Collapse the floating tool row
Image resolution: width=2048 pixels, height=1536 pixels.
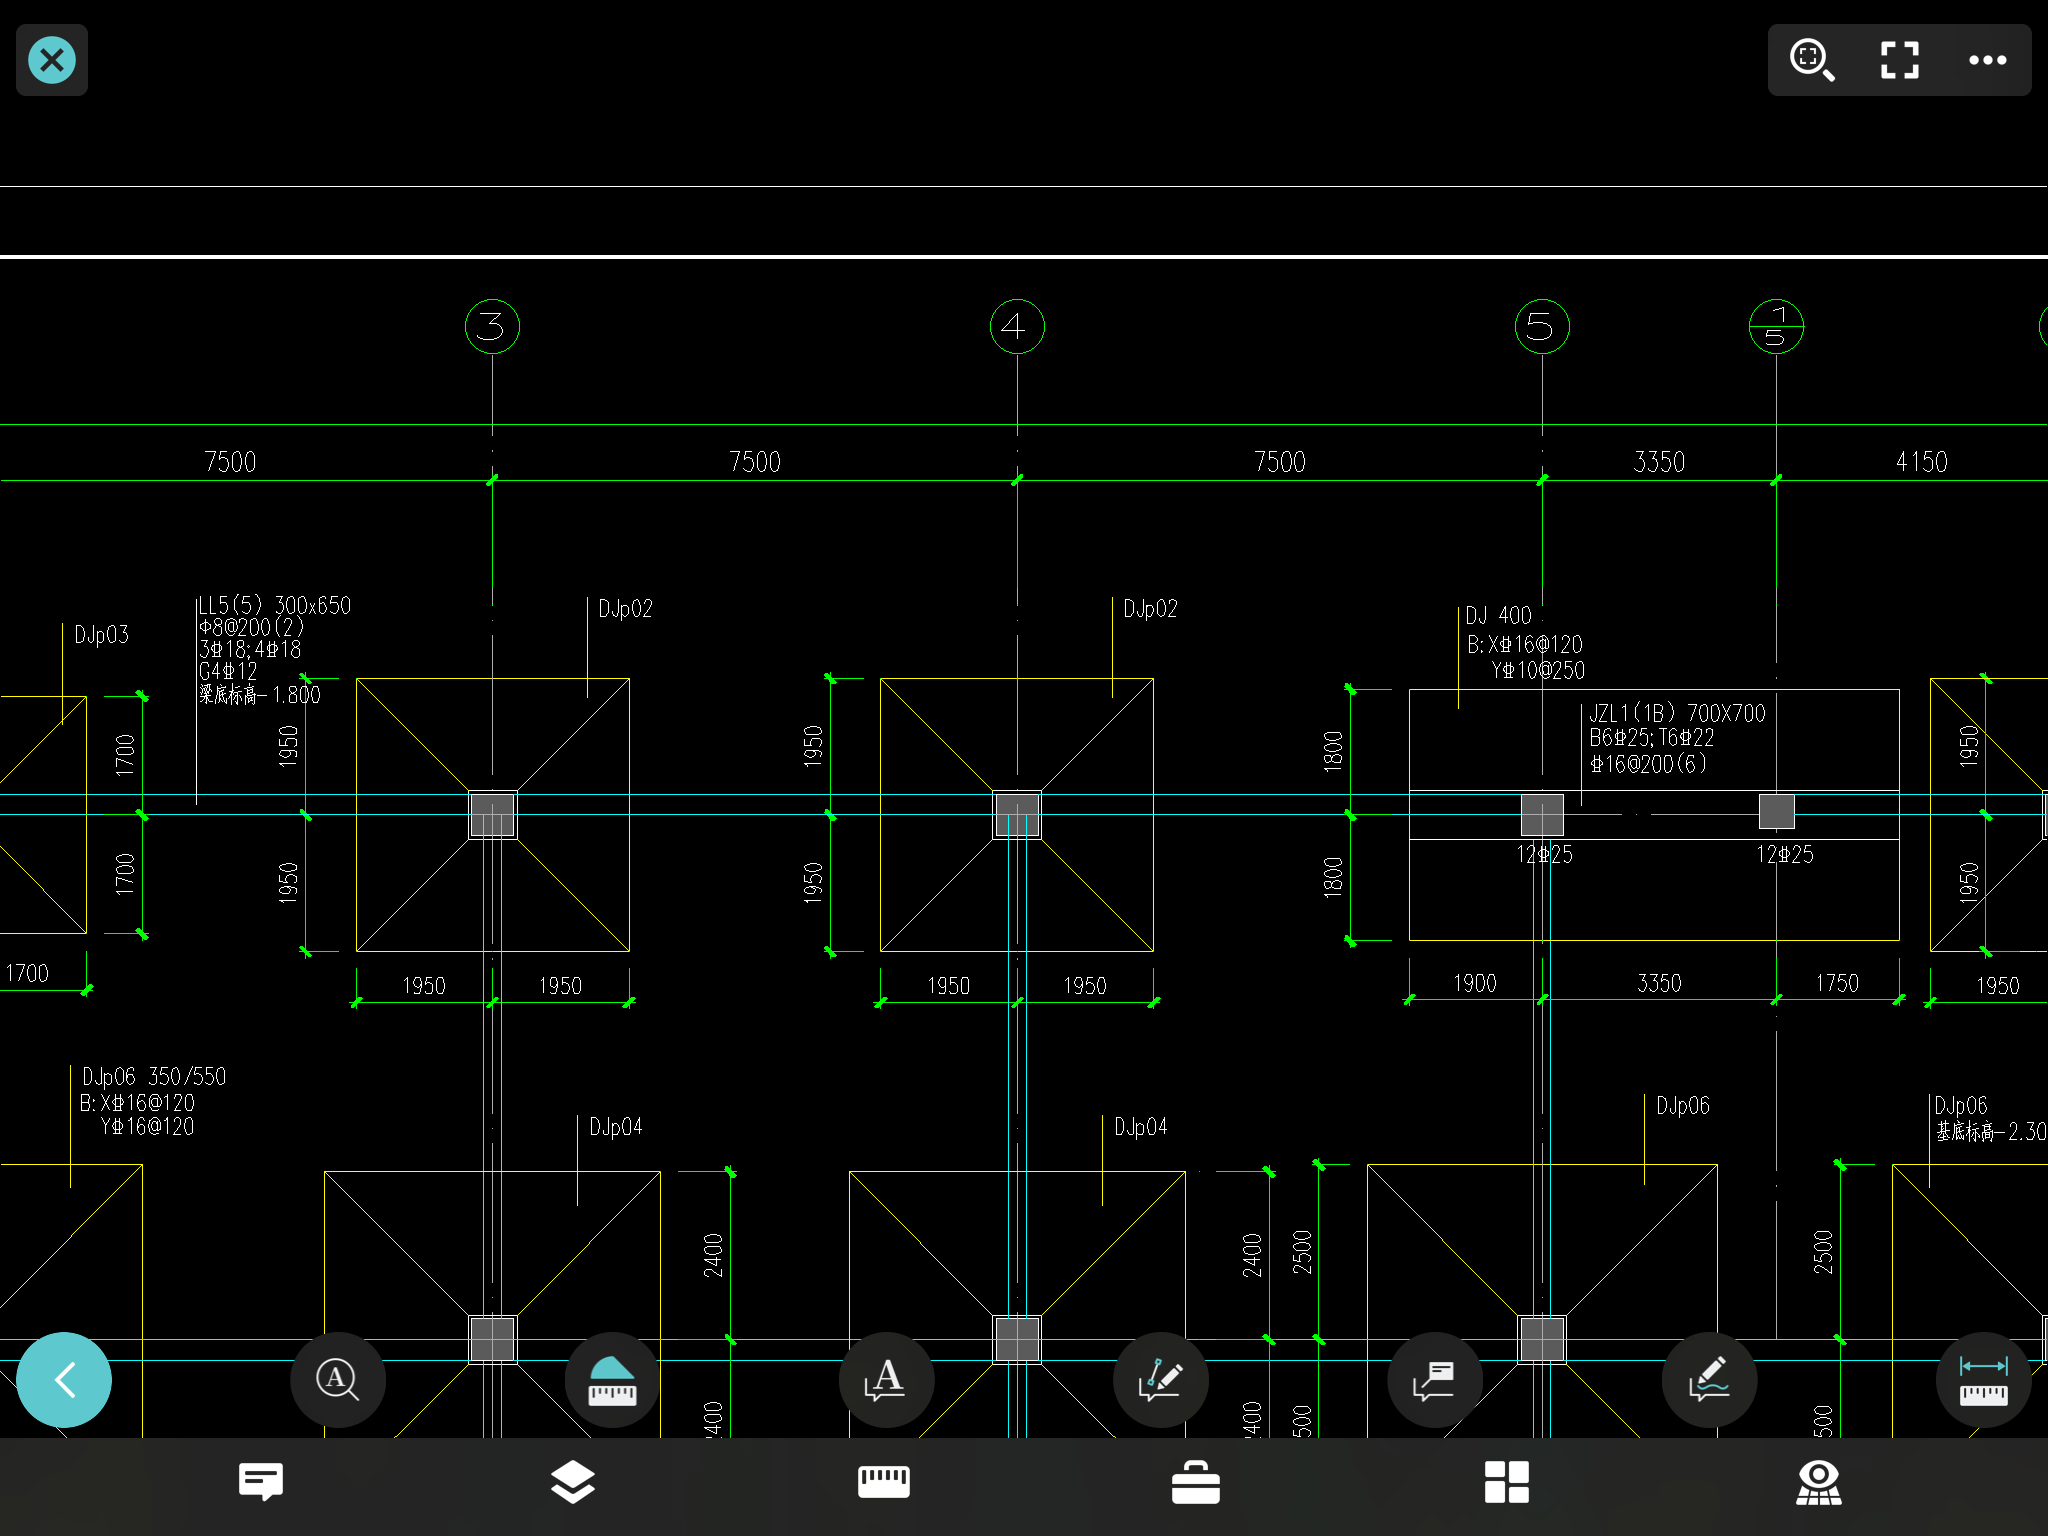64,1380
